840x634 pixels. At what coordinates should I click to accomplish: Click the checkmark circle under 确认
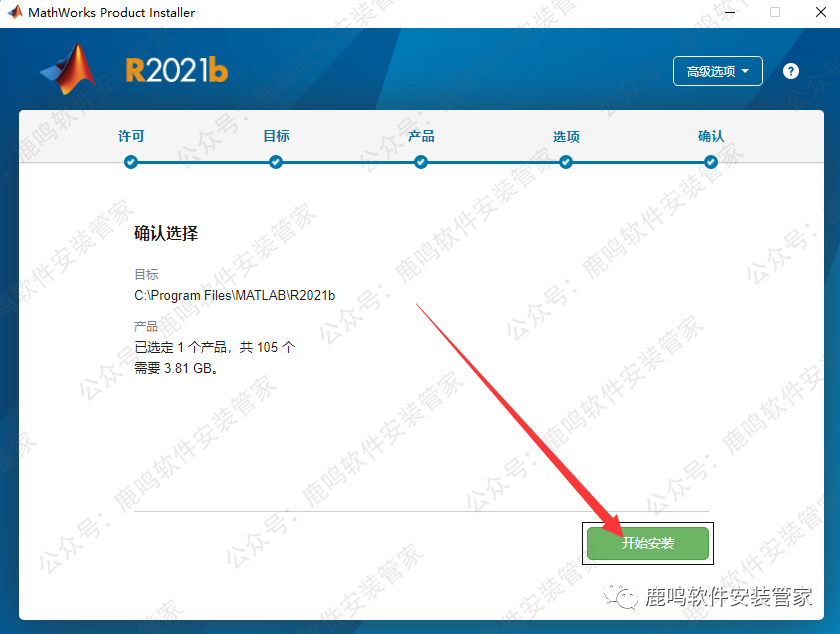[x=711, y=162]
